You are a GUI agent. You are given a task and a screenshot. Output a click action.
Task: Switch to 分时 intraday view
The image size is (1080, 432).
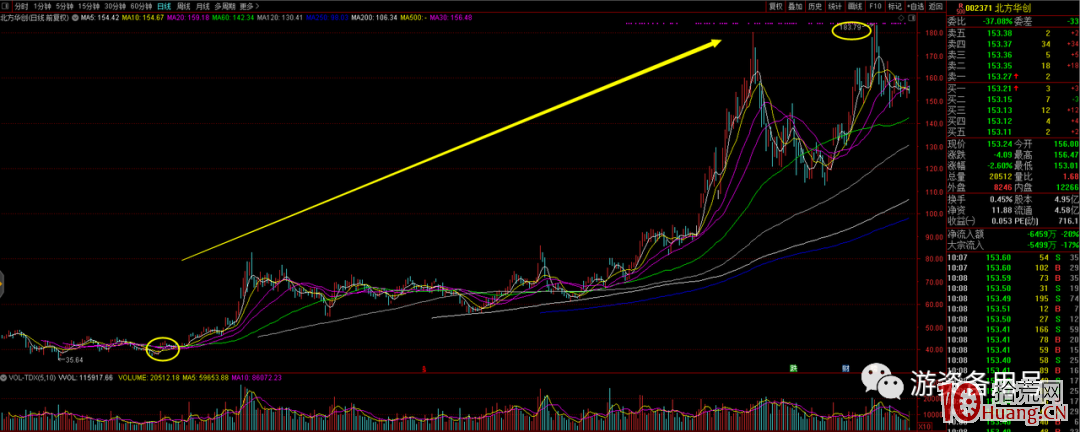(x=21, y=6)
